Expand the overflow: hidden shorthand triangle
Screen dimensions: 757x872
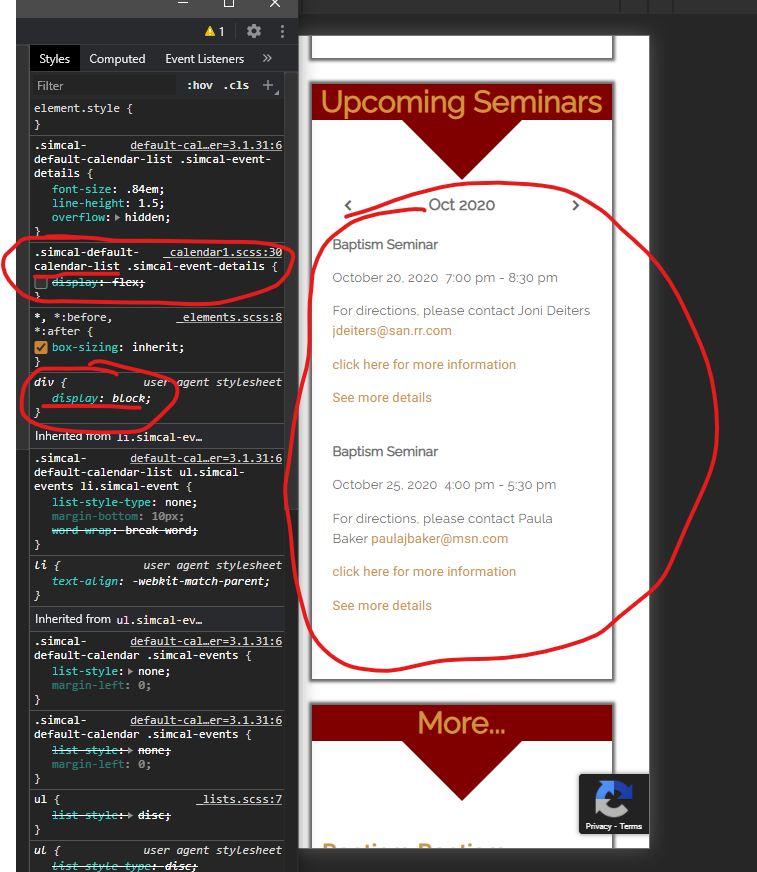[x=118, y=217]
